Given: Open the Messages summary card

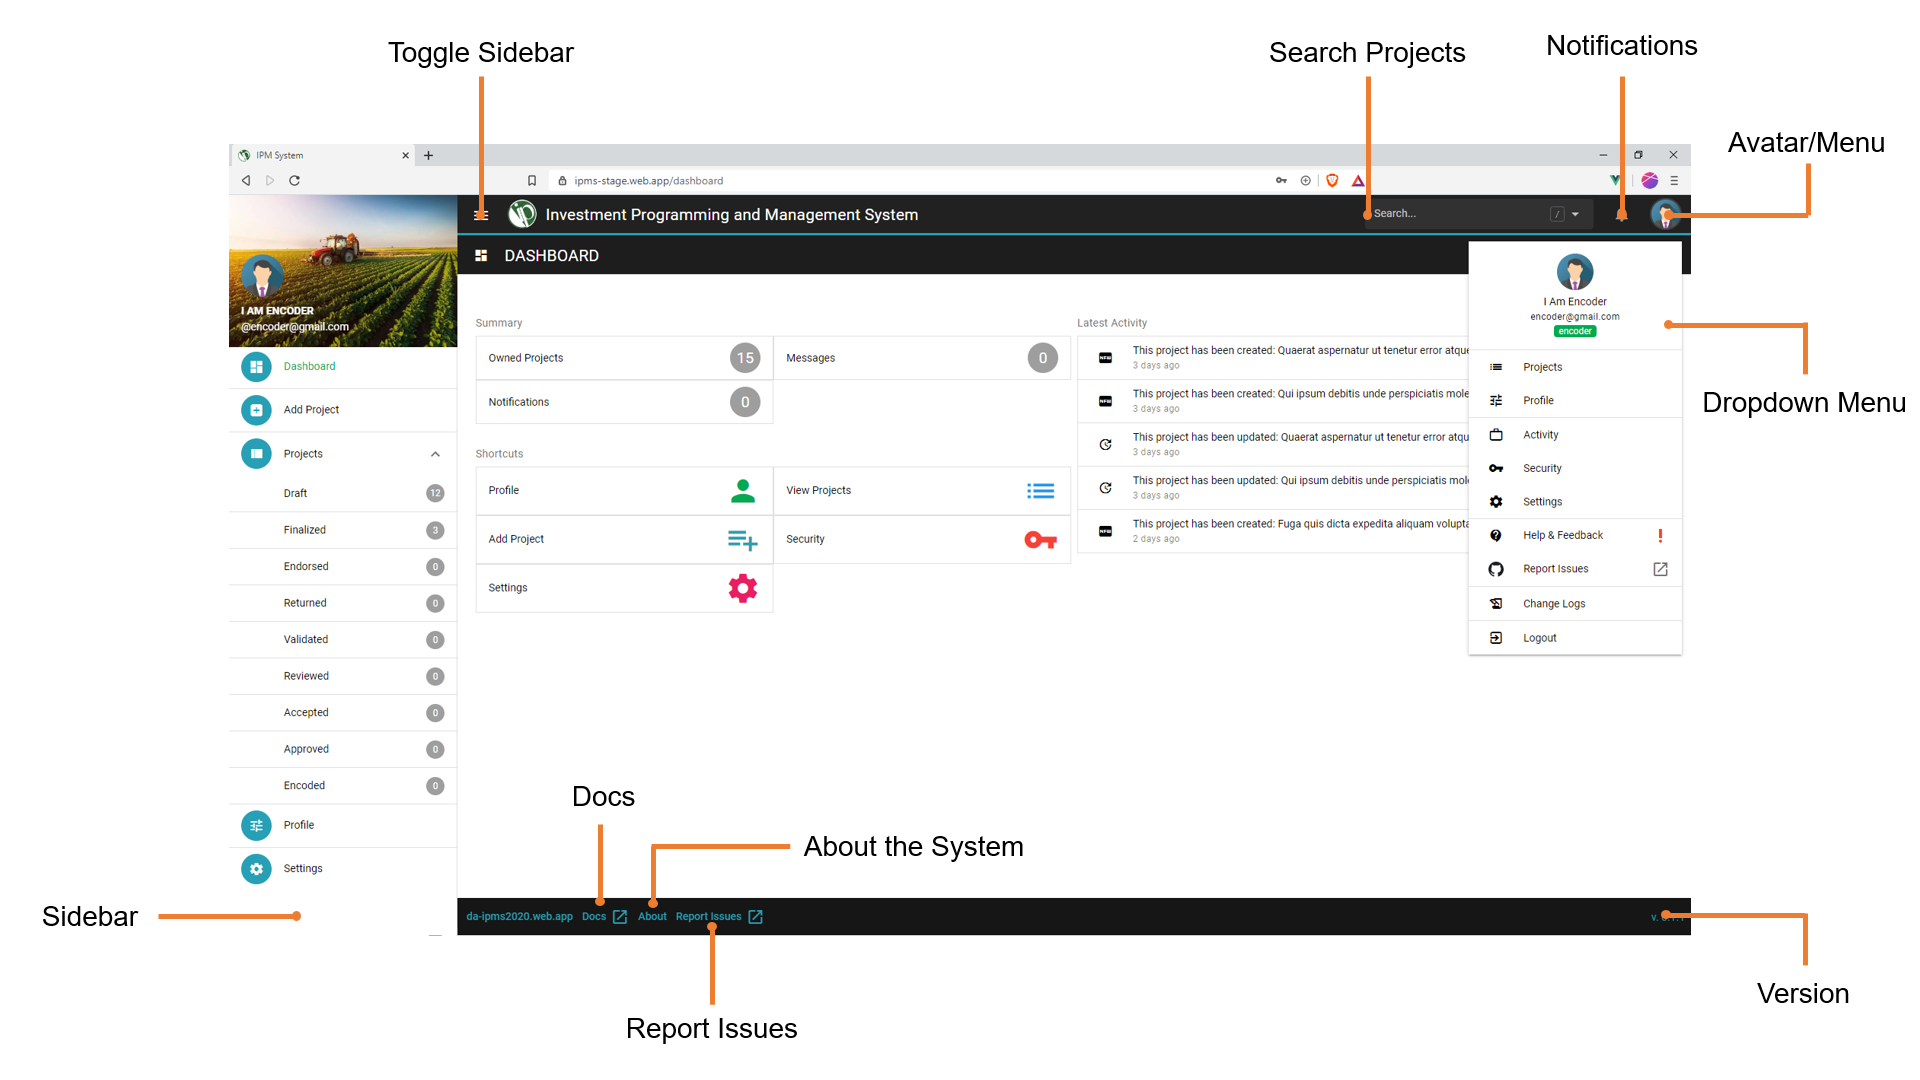Looking at the screenshot, I should [921, 358].
